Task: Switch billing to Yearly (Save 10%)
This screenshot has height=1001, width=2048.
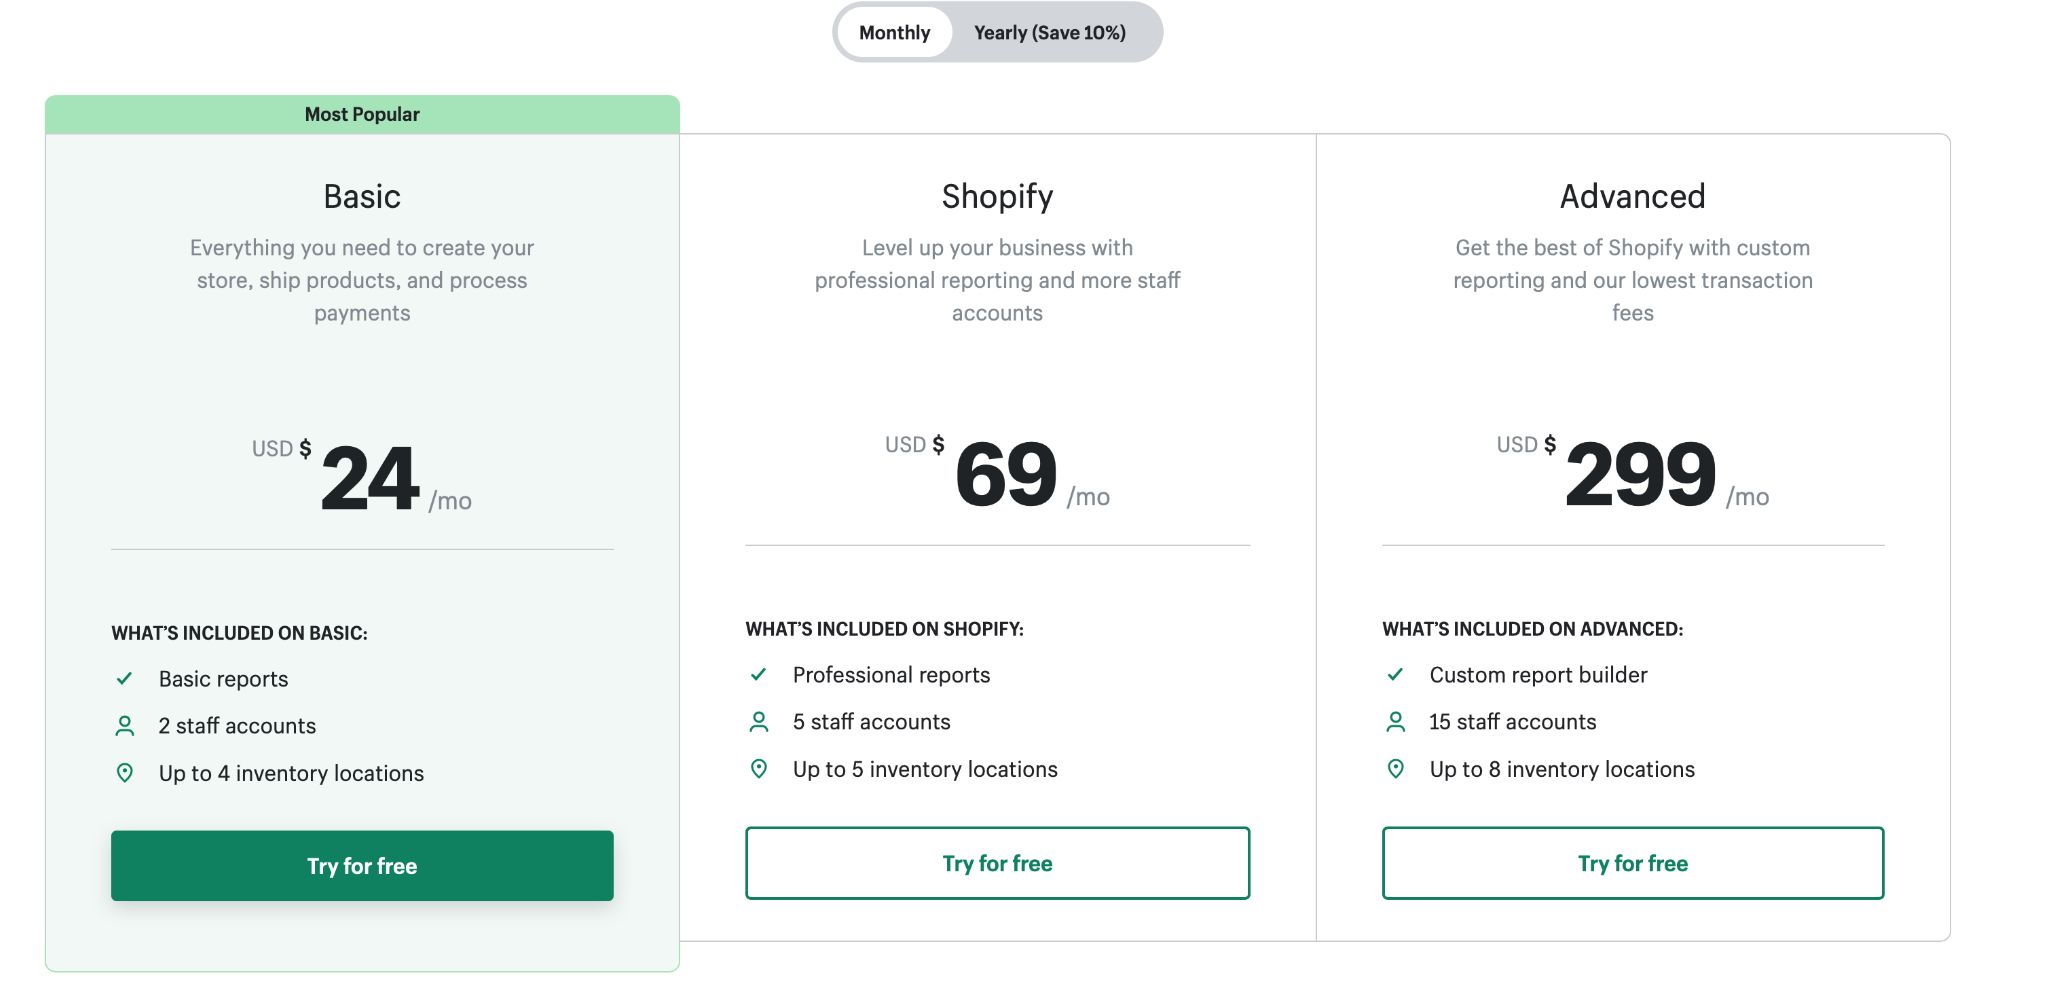Action: (1049, 33)
